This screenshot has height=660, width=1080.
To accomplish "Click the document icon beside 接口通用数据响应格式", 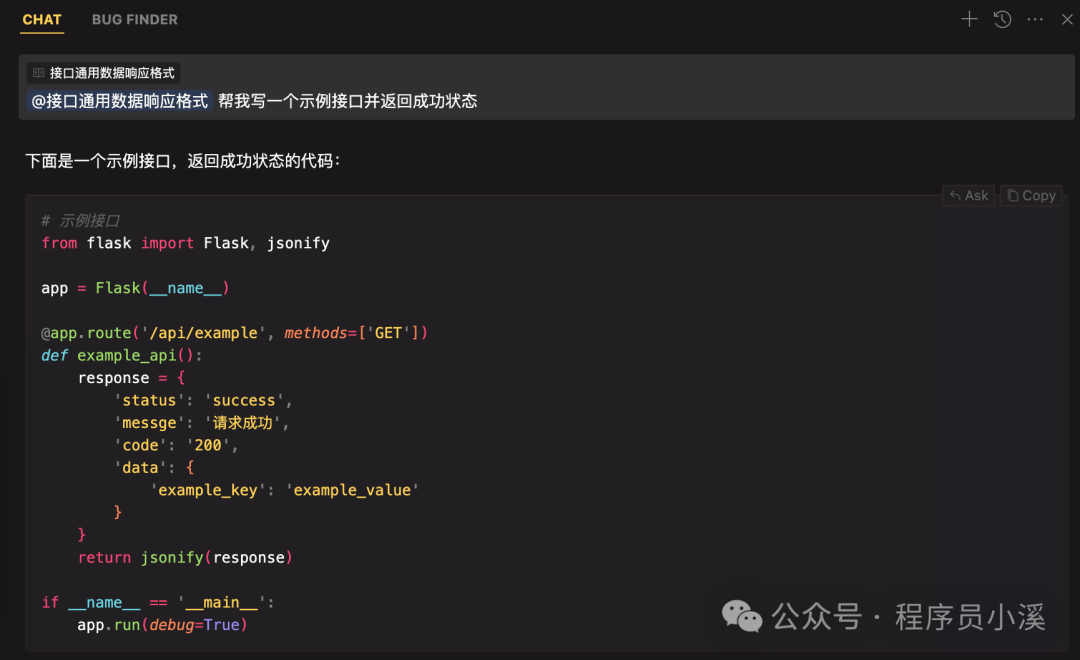I will point(38,72).
